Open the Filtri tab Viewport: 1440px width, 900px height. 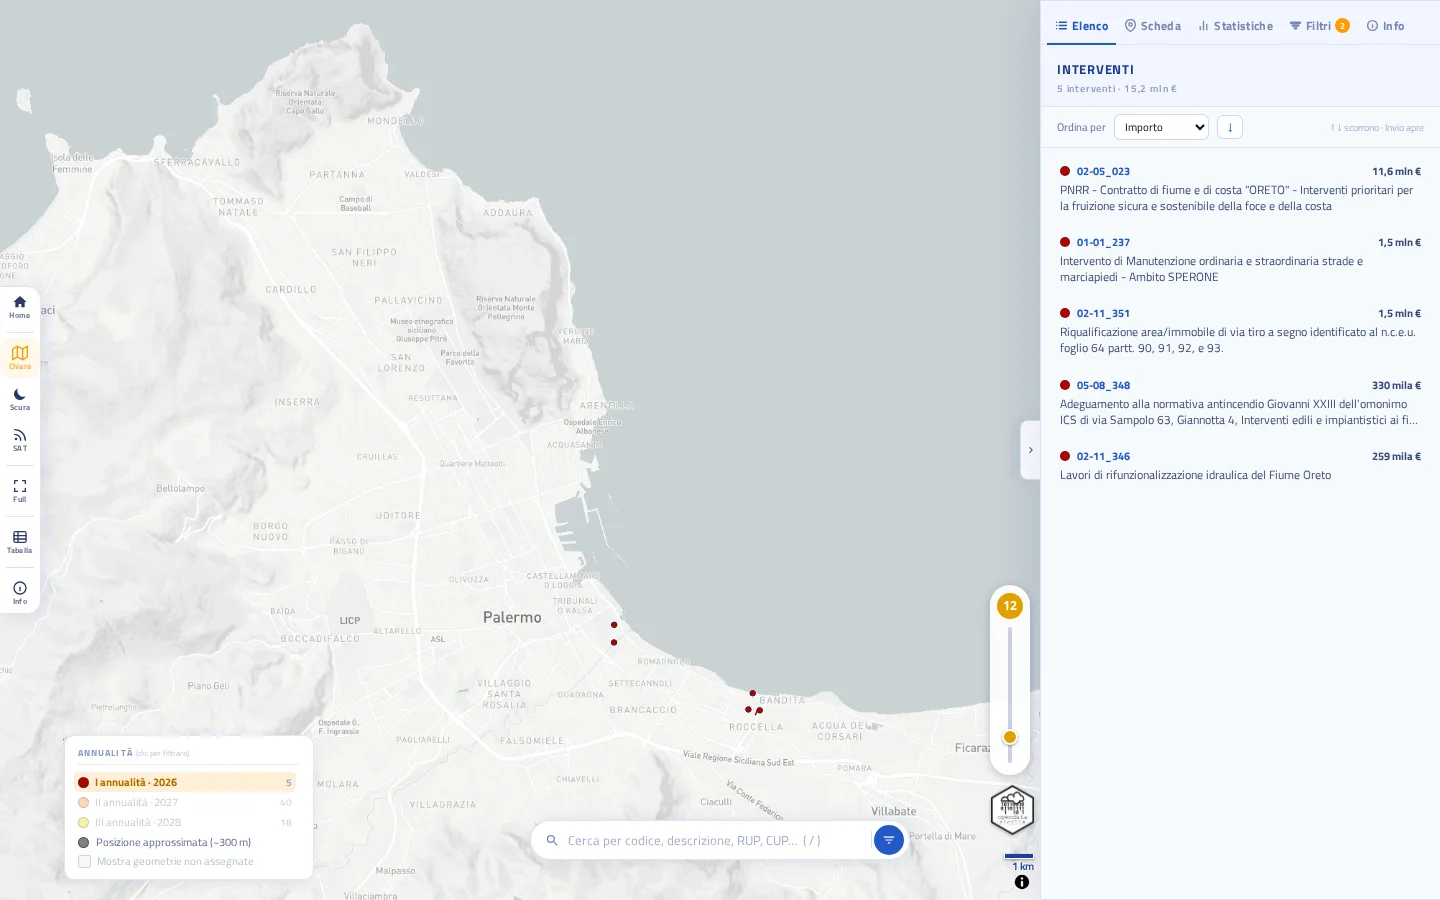(1319, 26)
